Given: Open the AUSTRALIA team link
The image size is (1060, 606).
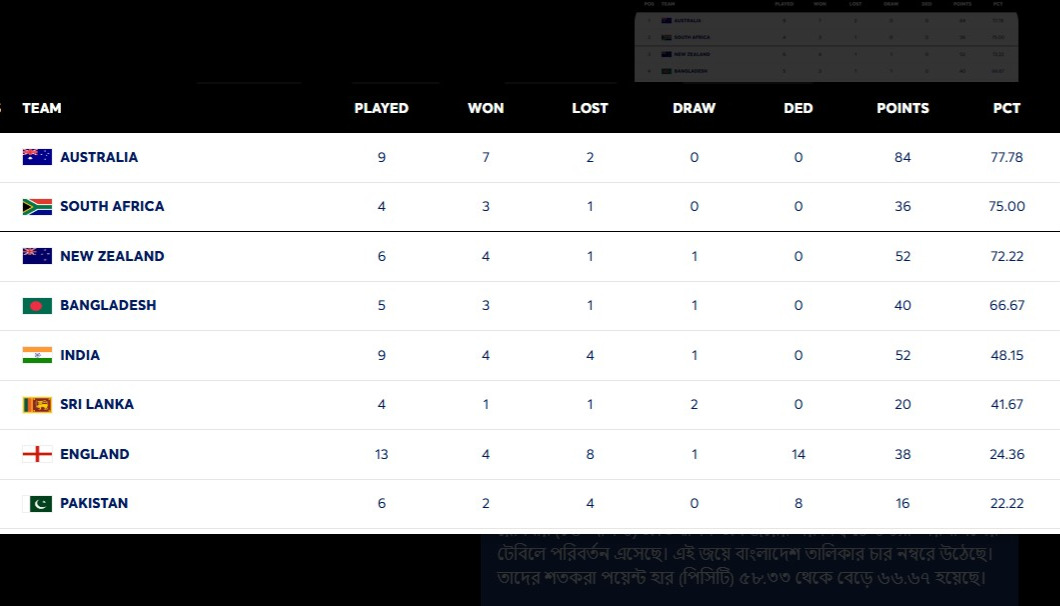Looking at the screenshot, I should (x=99, y=157).
